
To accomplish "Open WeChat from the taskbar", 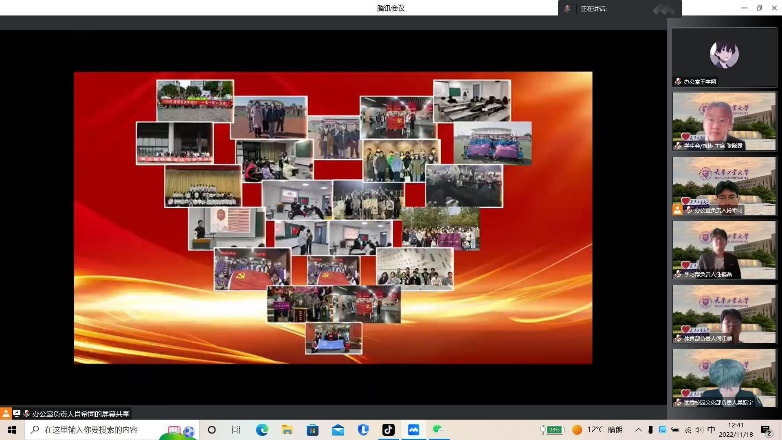I will [x=438, y=430].
